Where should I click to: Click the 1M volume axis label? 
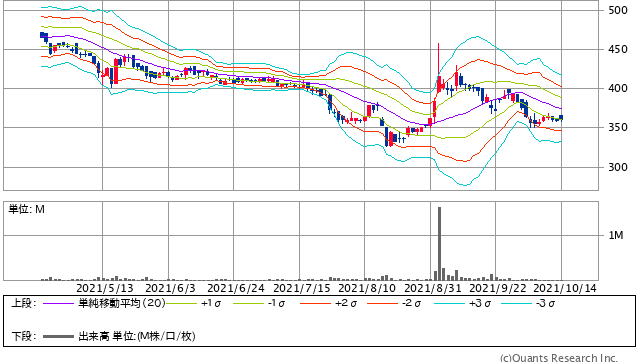[x=616, y=235]
